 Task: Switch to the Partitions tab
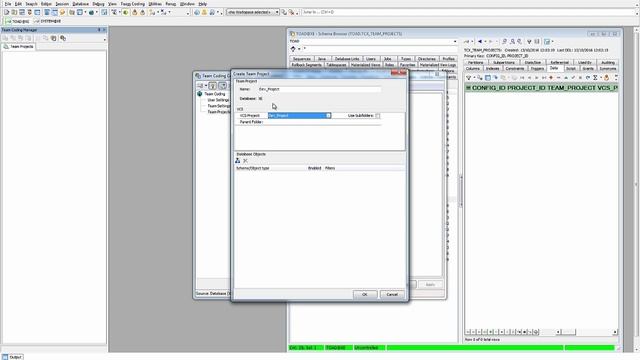click(x=475, y=62)
